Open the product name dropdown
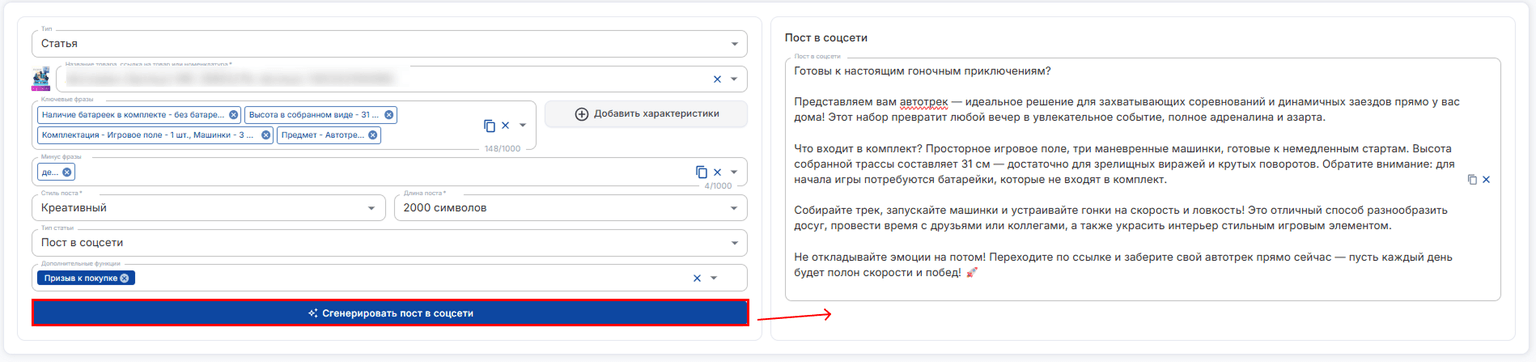Viewport: 1536px width, 362px height. pos(734,79)
